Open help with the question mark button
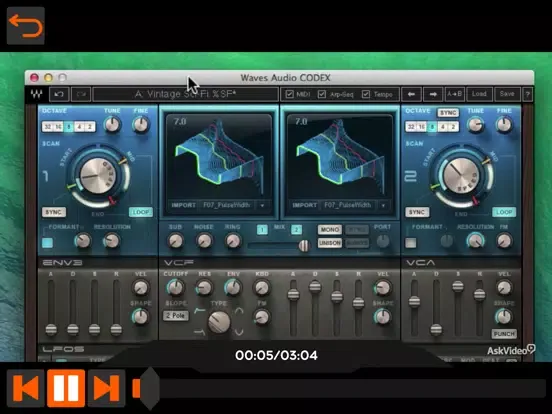This screenshot has height=414, width=552. click(x=527, y=94)
